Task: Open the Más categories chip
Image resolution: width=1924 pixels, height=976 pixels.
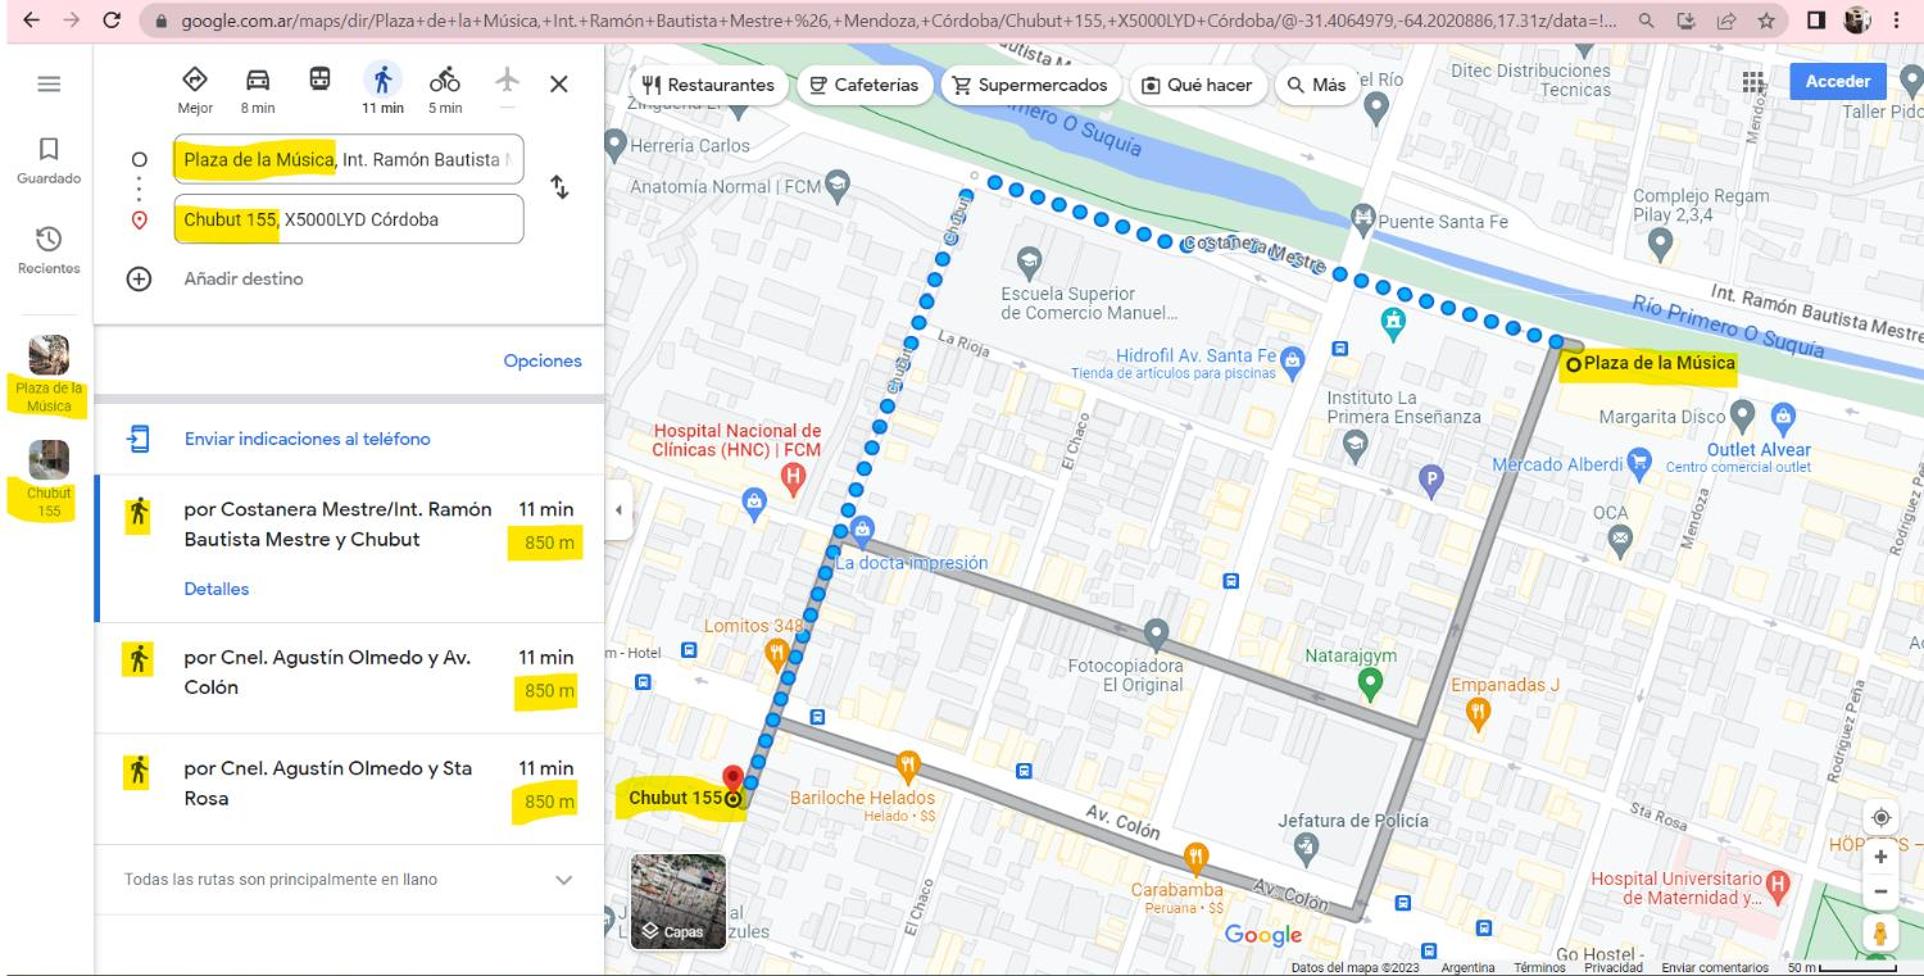Action: point(1316,85)
